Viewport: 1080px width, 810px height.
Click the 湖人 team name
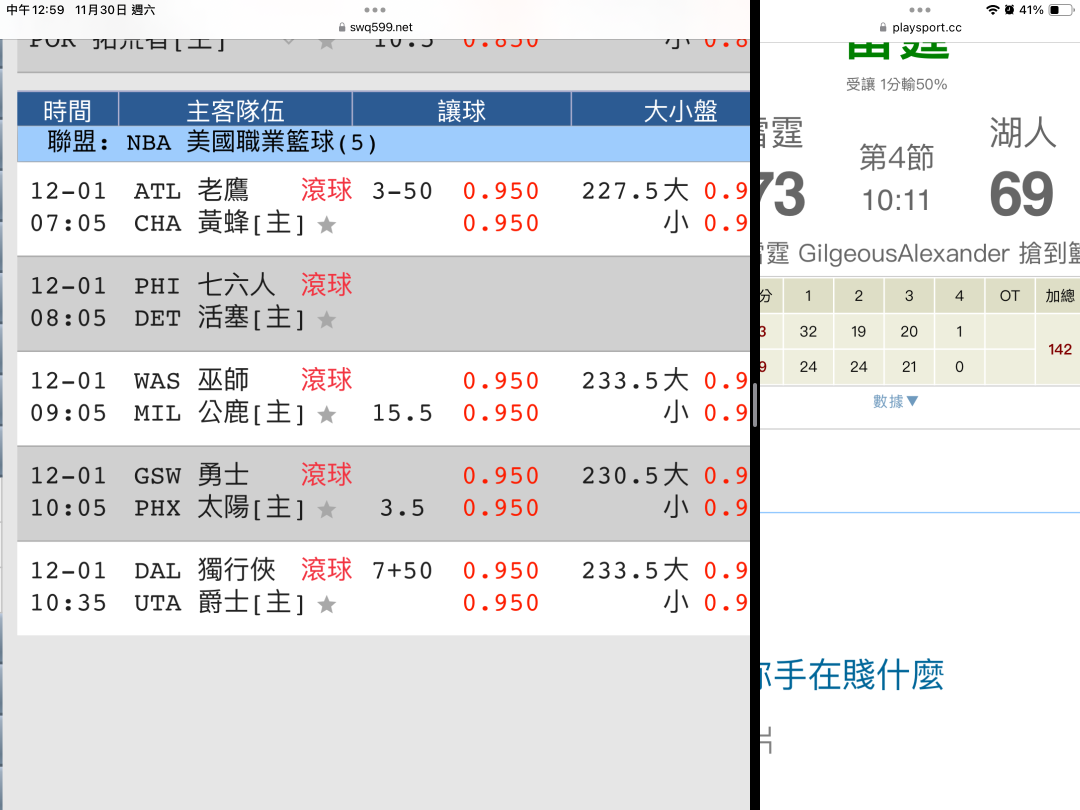(1023, 132)
